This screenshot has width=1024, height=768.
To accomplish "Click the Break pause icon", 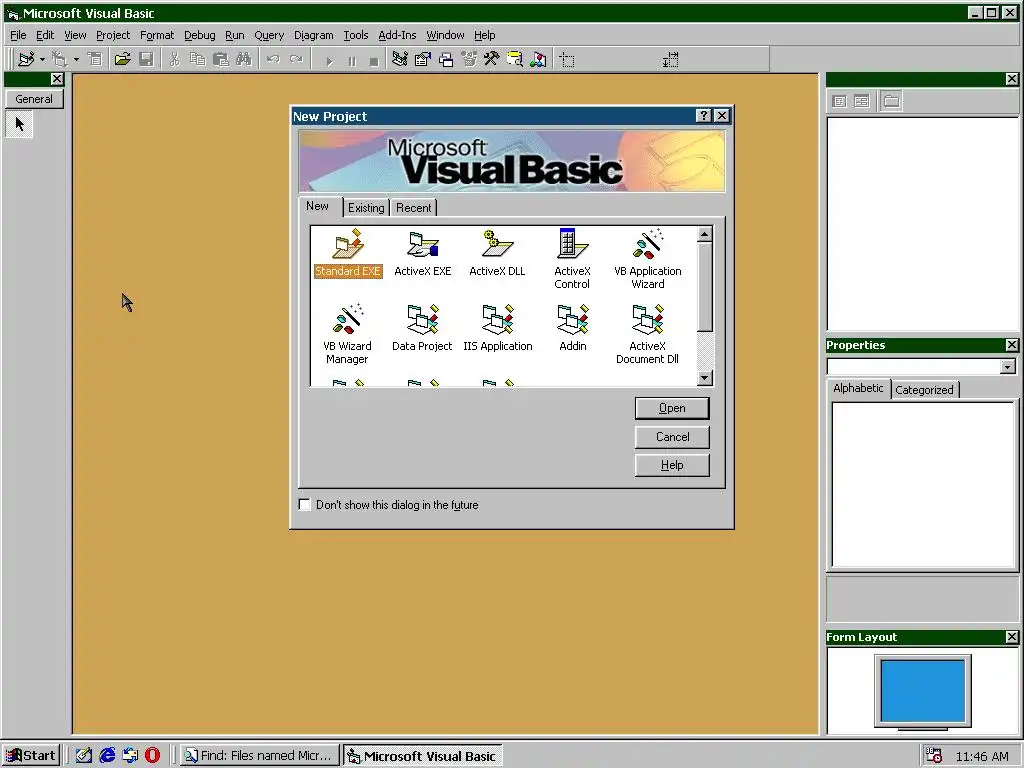I will (352, 61).
